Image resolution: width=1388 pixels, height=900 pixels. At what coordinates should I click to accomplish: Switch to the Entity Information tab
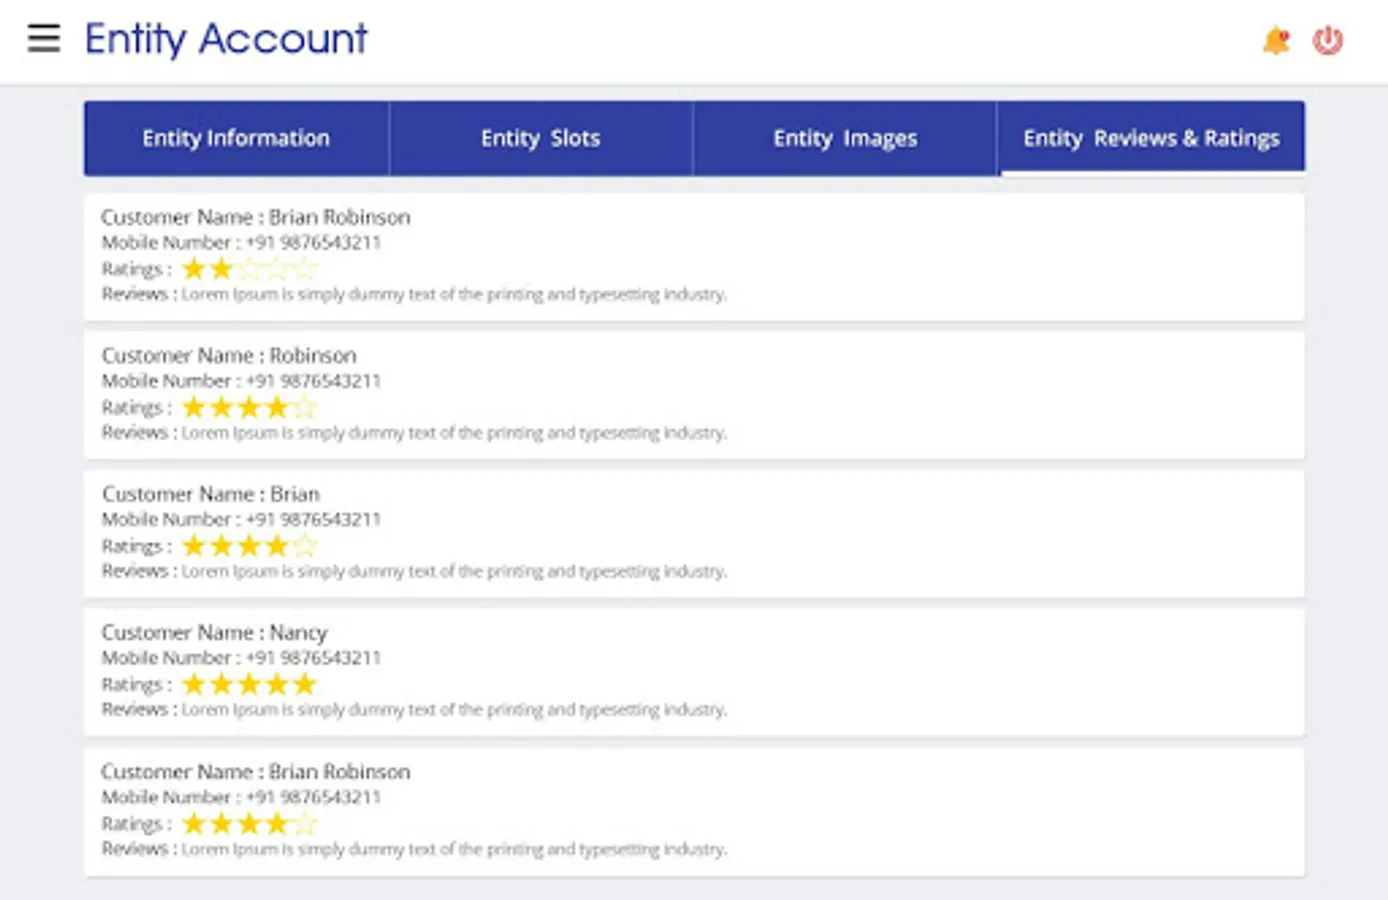click(236, 138)
